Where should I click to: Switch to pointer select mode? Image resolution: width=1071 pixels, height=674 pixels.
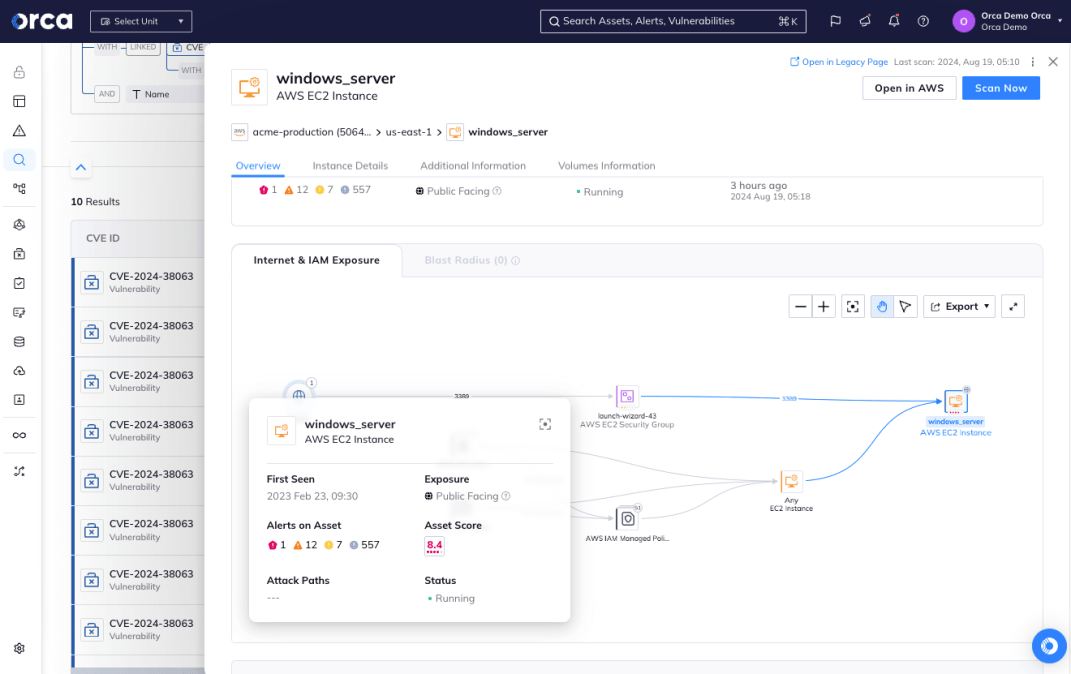point(905,307)
